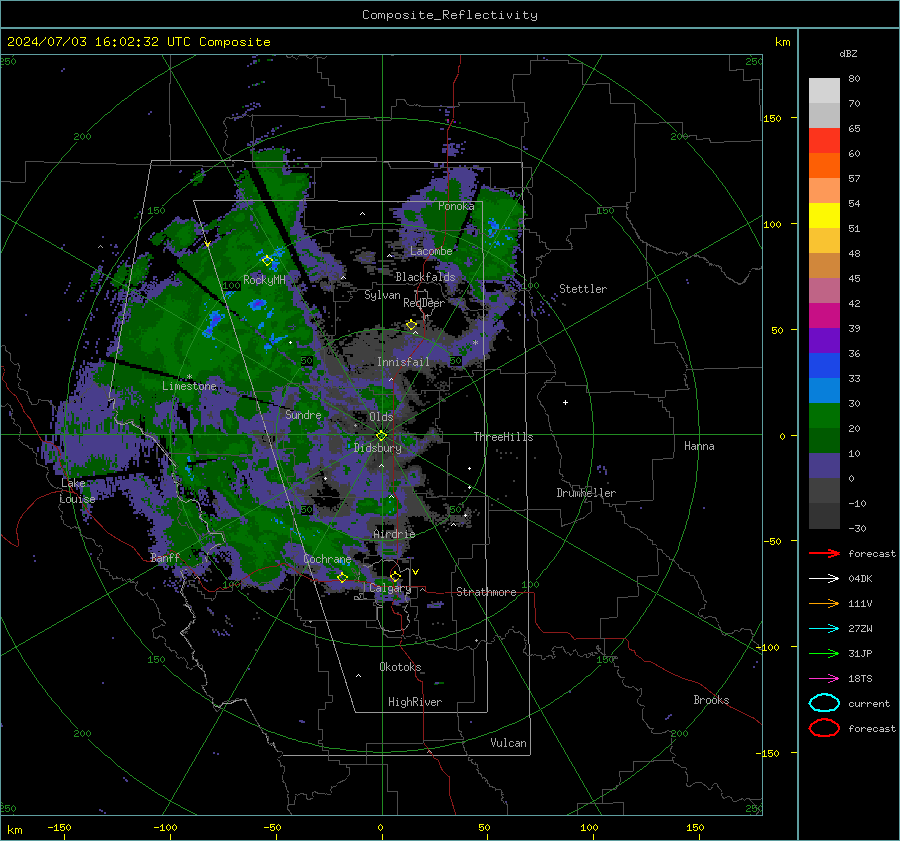
Task: Click the green 31JP arrow icon
Action: (824, 653)
